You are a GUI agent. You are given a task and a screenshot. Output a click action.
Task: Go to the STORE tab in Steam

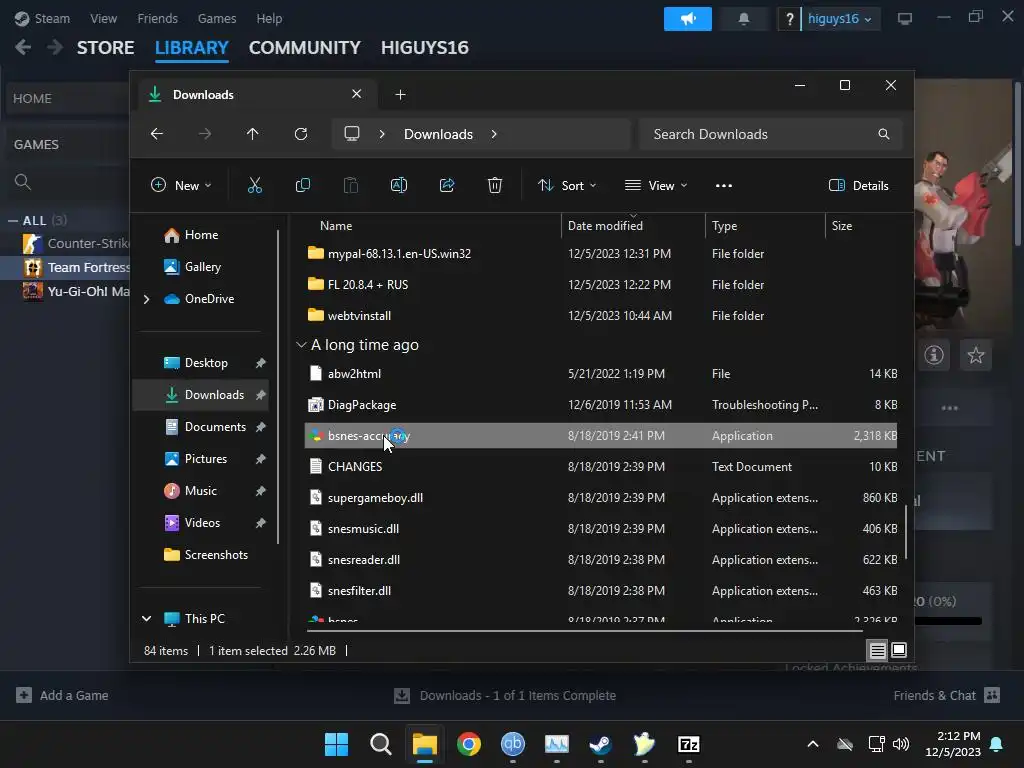coord(106,48)
